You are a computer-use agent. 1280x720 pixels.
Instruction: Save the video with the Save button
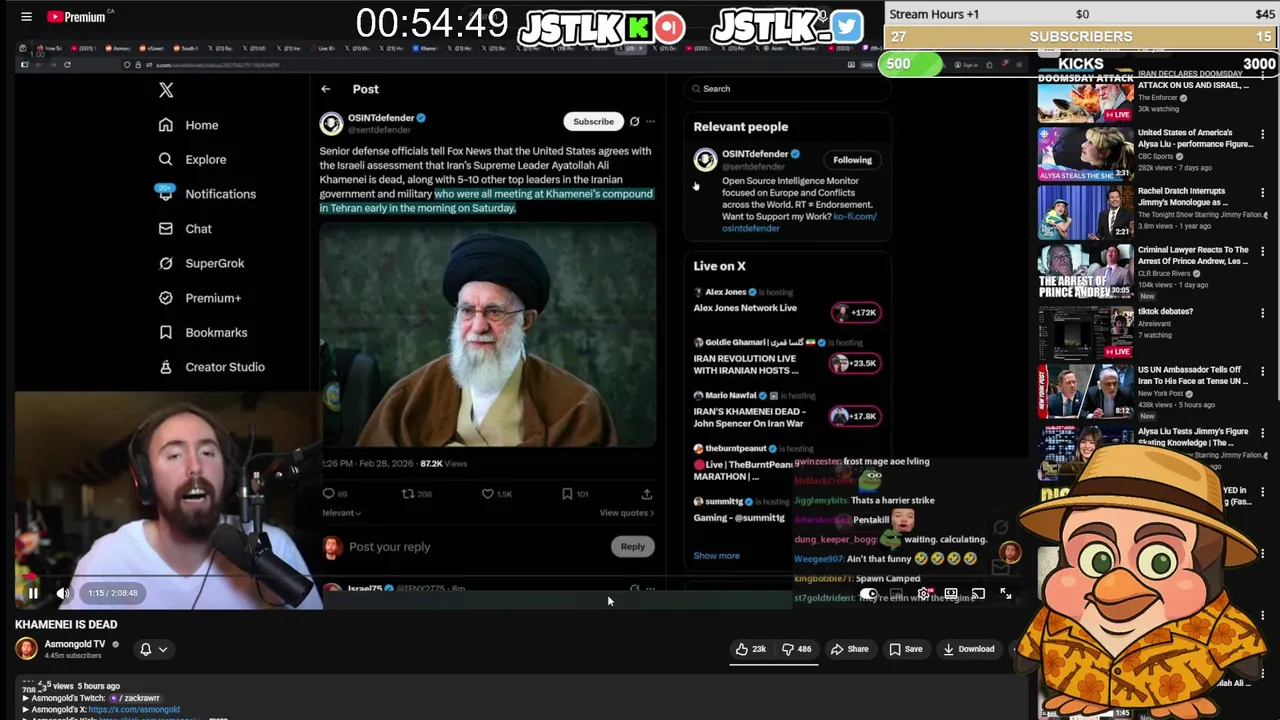[x=906, y=649]
